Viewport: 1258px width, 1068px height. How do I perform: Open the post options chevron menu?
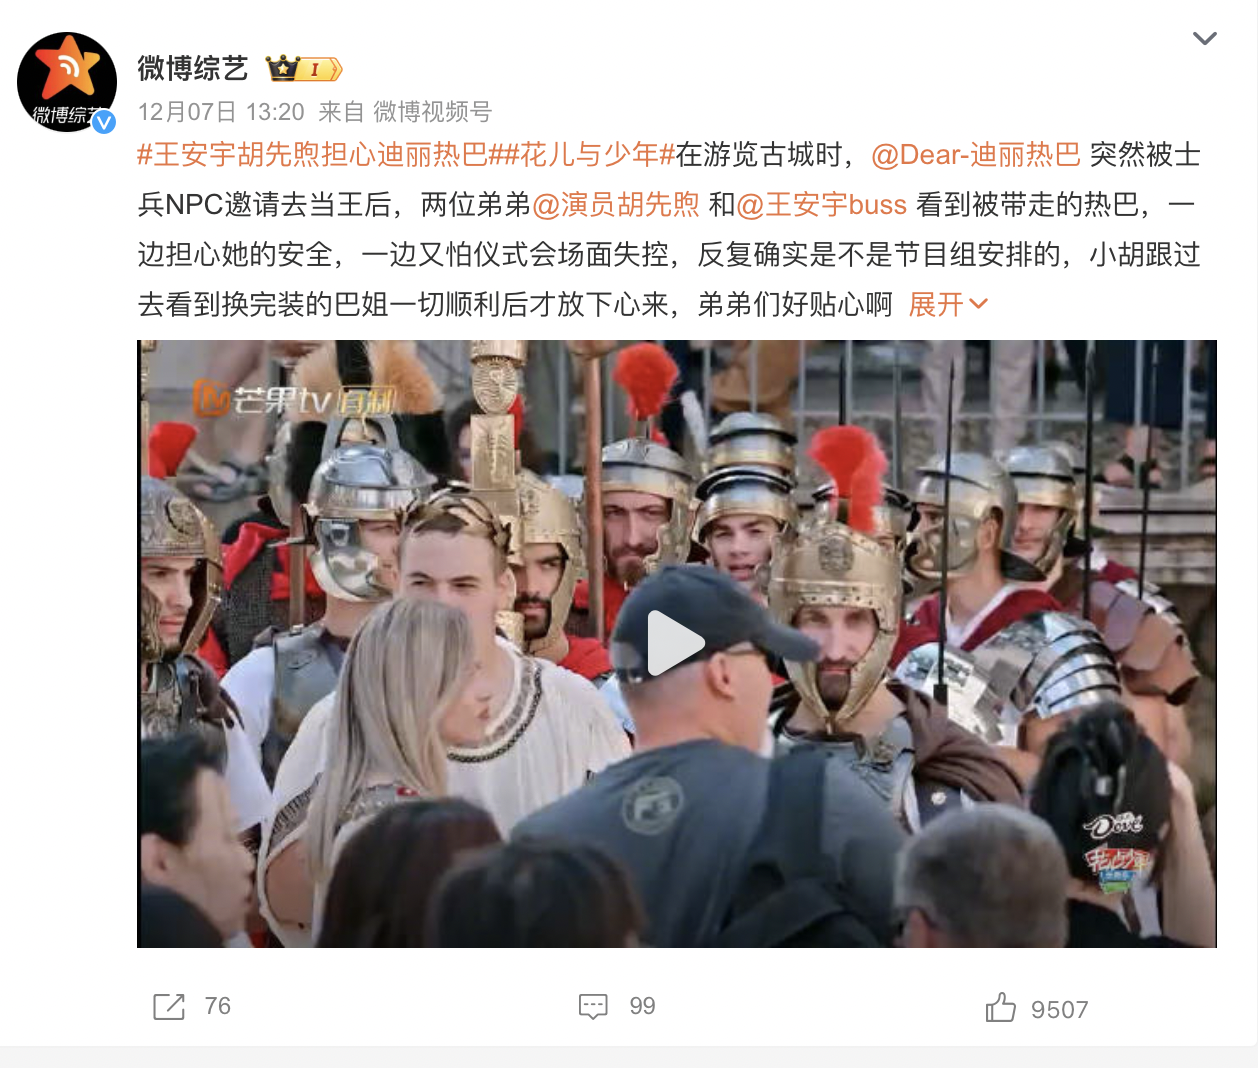click(1205, 39)
